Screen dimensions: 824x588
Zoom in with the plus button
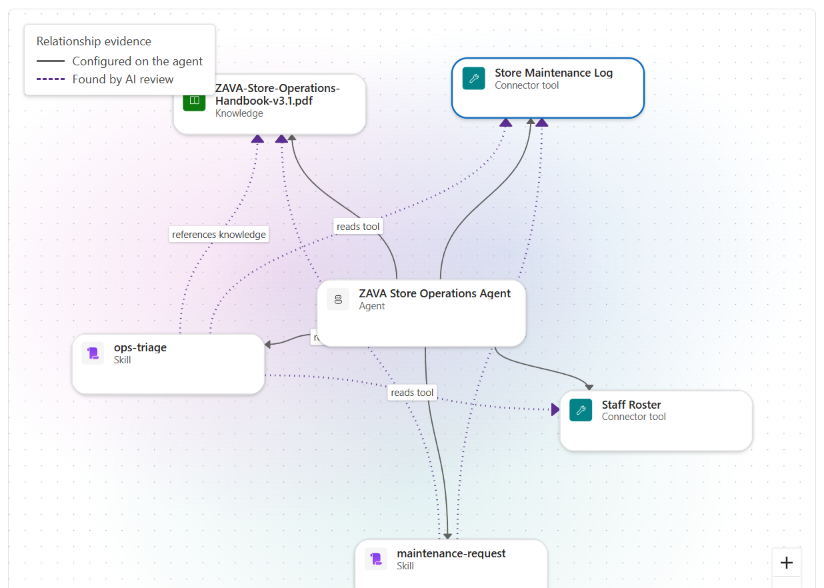[x=787, y=563]
